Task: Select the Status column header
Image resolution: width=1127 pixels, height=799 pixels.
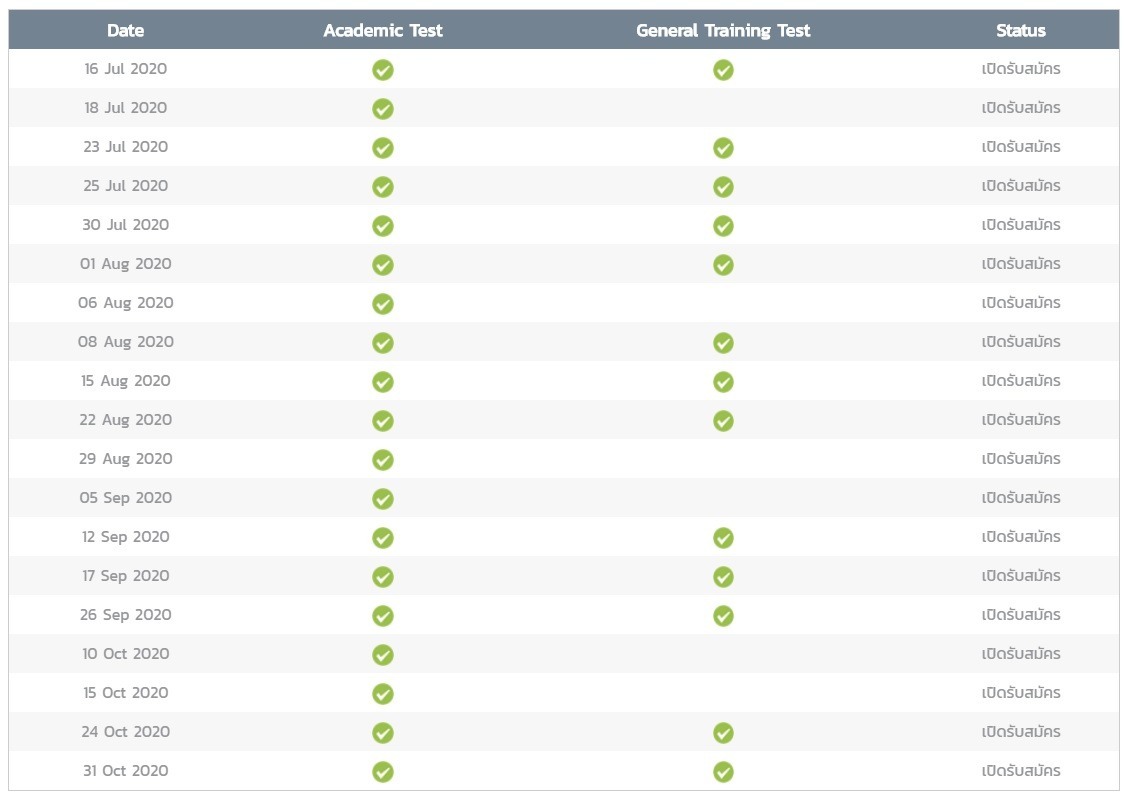Action: coord(1021,30)
